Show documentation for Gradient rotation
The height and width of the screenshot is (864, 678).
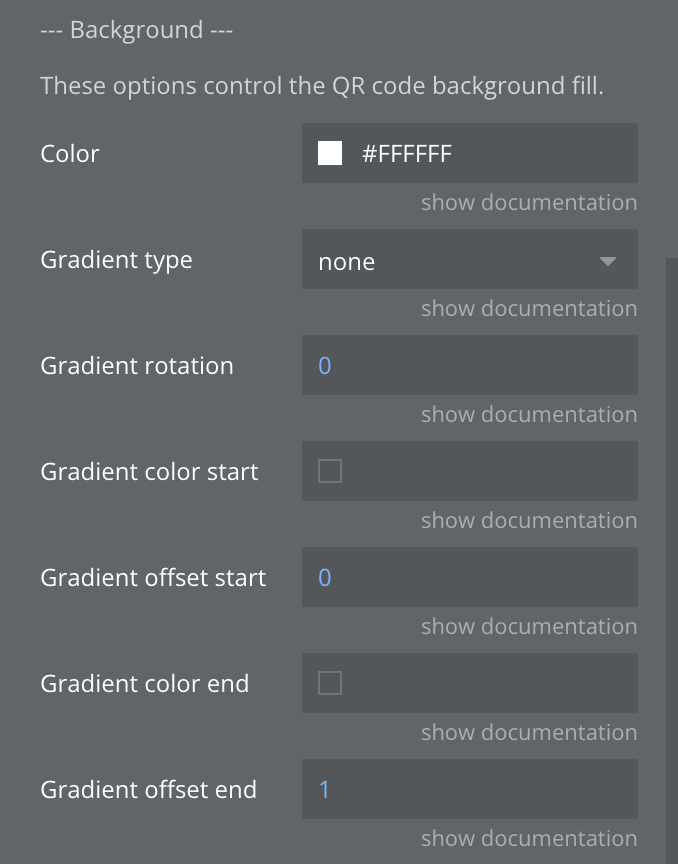click(x=528, y=414)
